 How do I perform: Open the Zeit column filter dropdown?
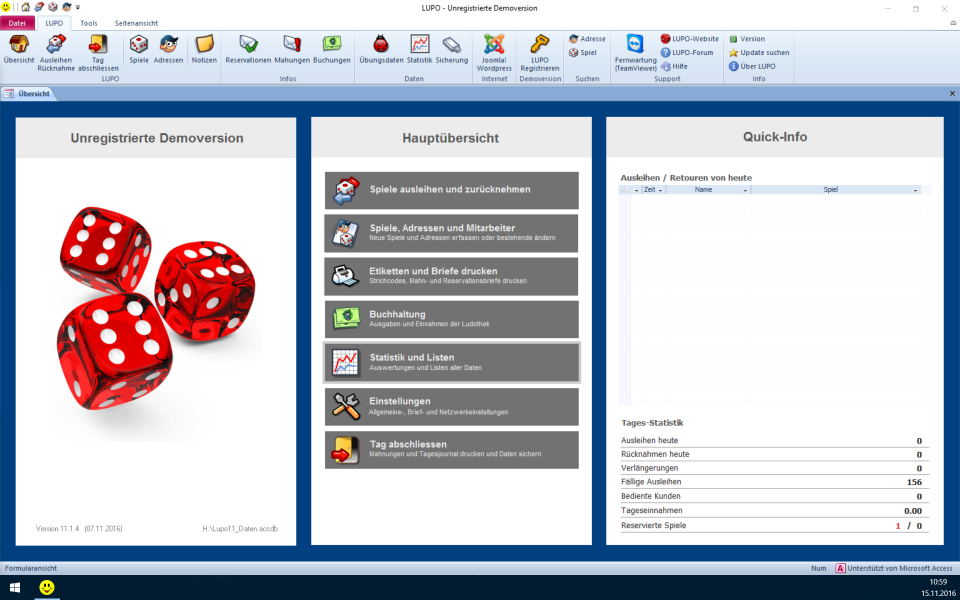click(x=660, y=190)
